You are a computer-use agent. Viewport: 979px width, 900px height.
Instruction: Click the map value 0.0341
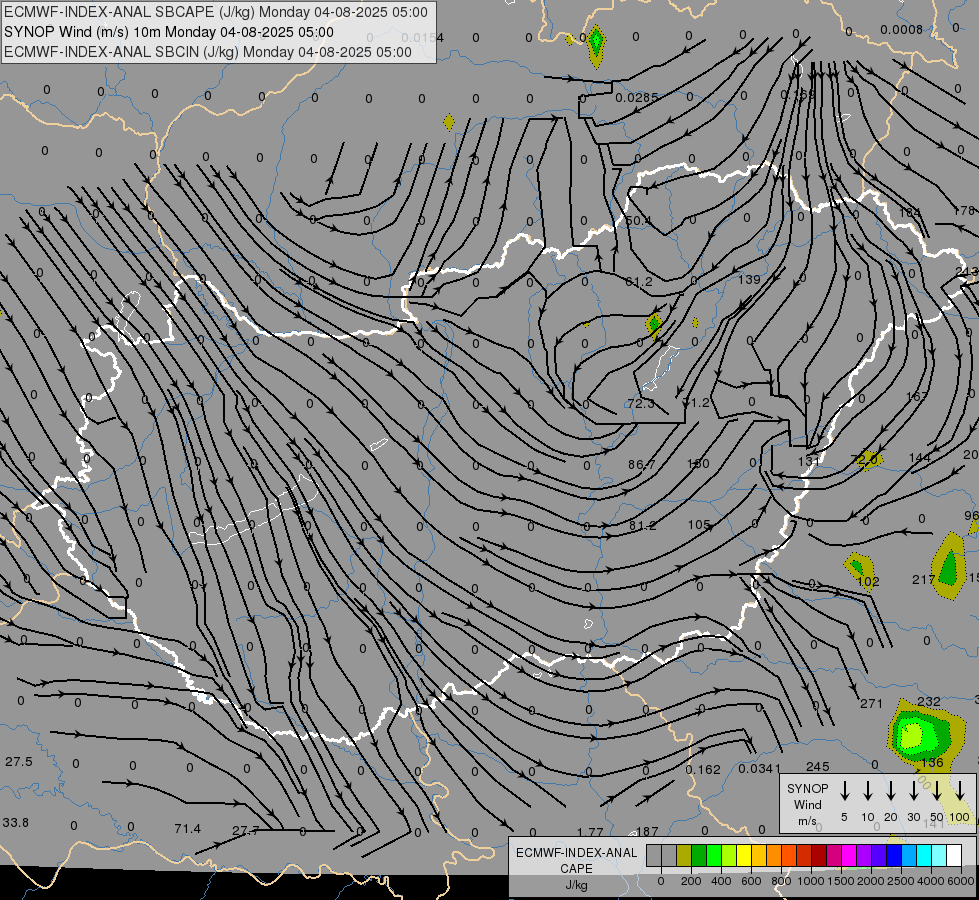pos(759,768)
